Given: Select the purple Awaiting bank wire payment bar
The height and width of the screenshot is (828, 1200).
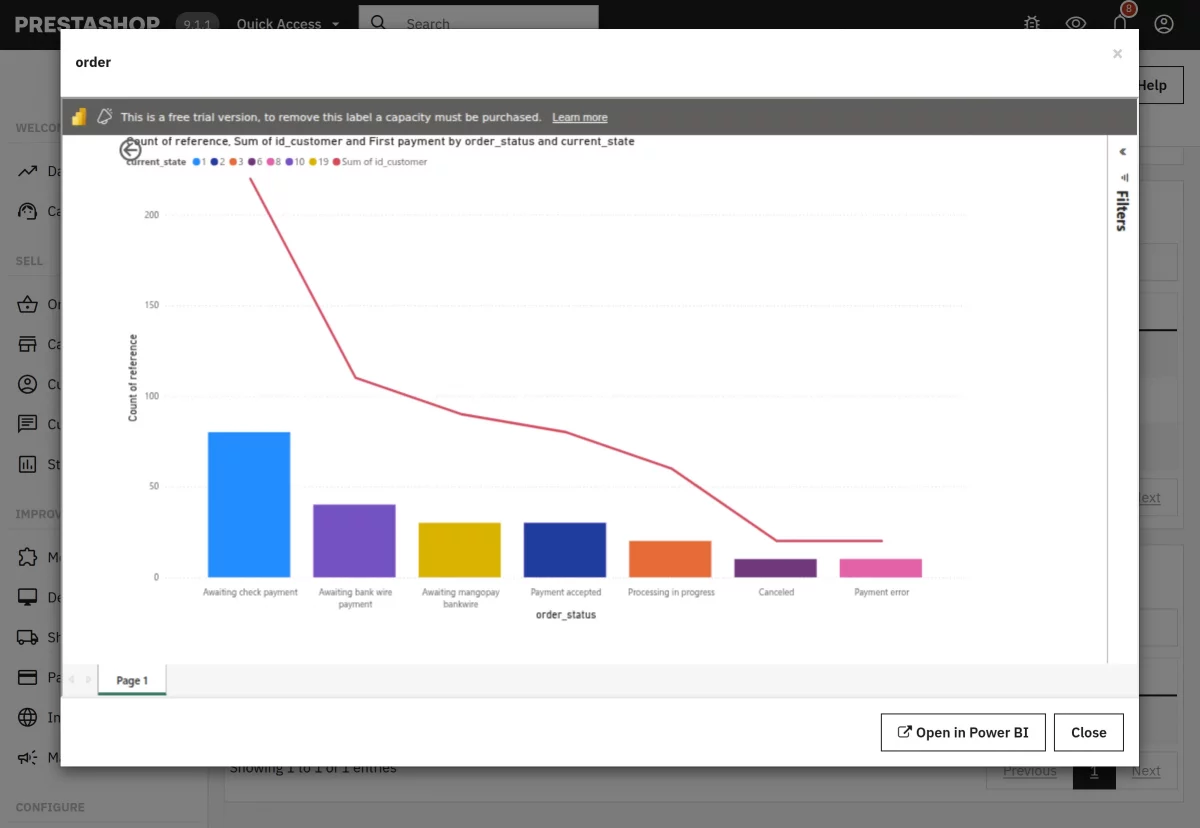Looking at the screenshot, I should tap(354, 541).
